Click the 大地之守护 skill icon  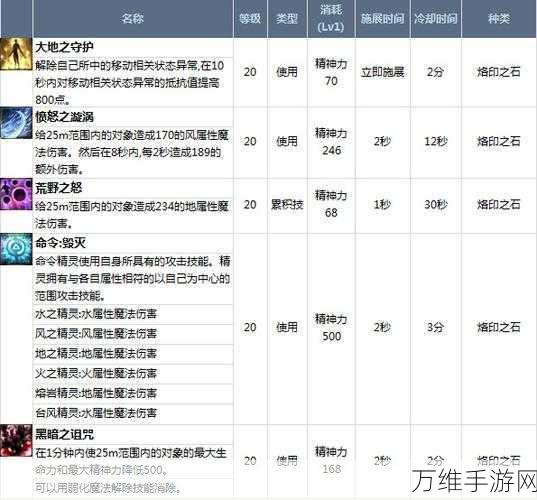pos(16,54)
